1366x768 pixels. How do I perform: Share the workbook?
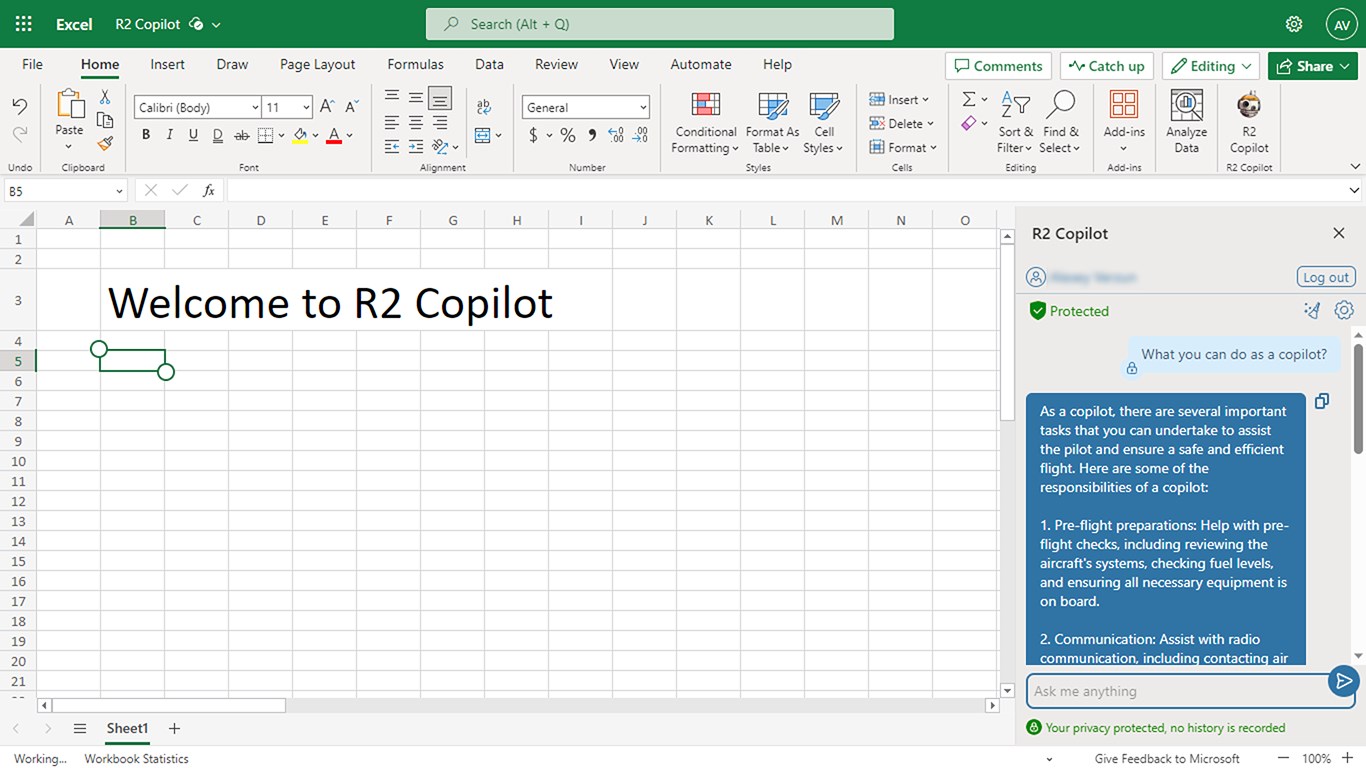1314,66
